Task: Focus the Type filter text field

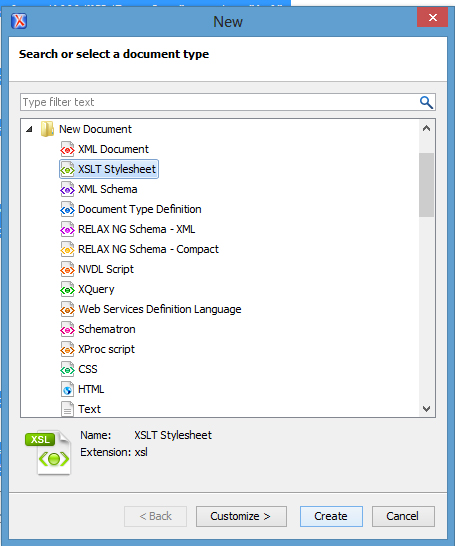Action: [x=219, y=102]
